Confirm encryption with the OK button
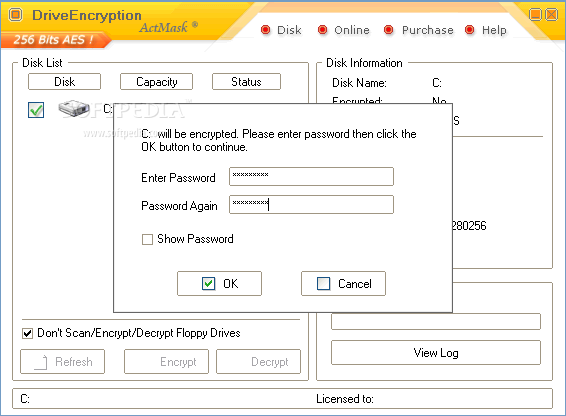 click(x=219, y=283)
